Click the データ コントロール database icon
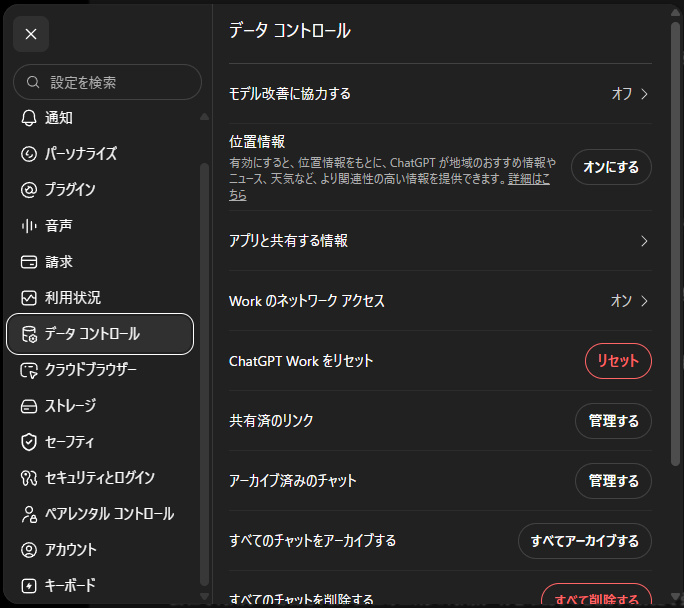This screenshot has width=684, height=608. [29, 334]
